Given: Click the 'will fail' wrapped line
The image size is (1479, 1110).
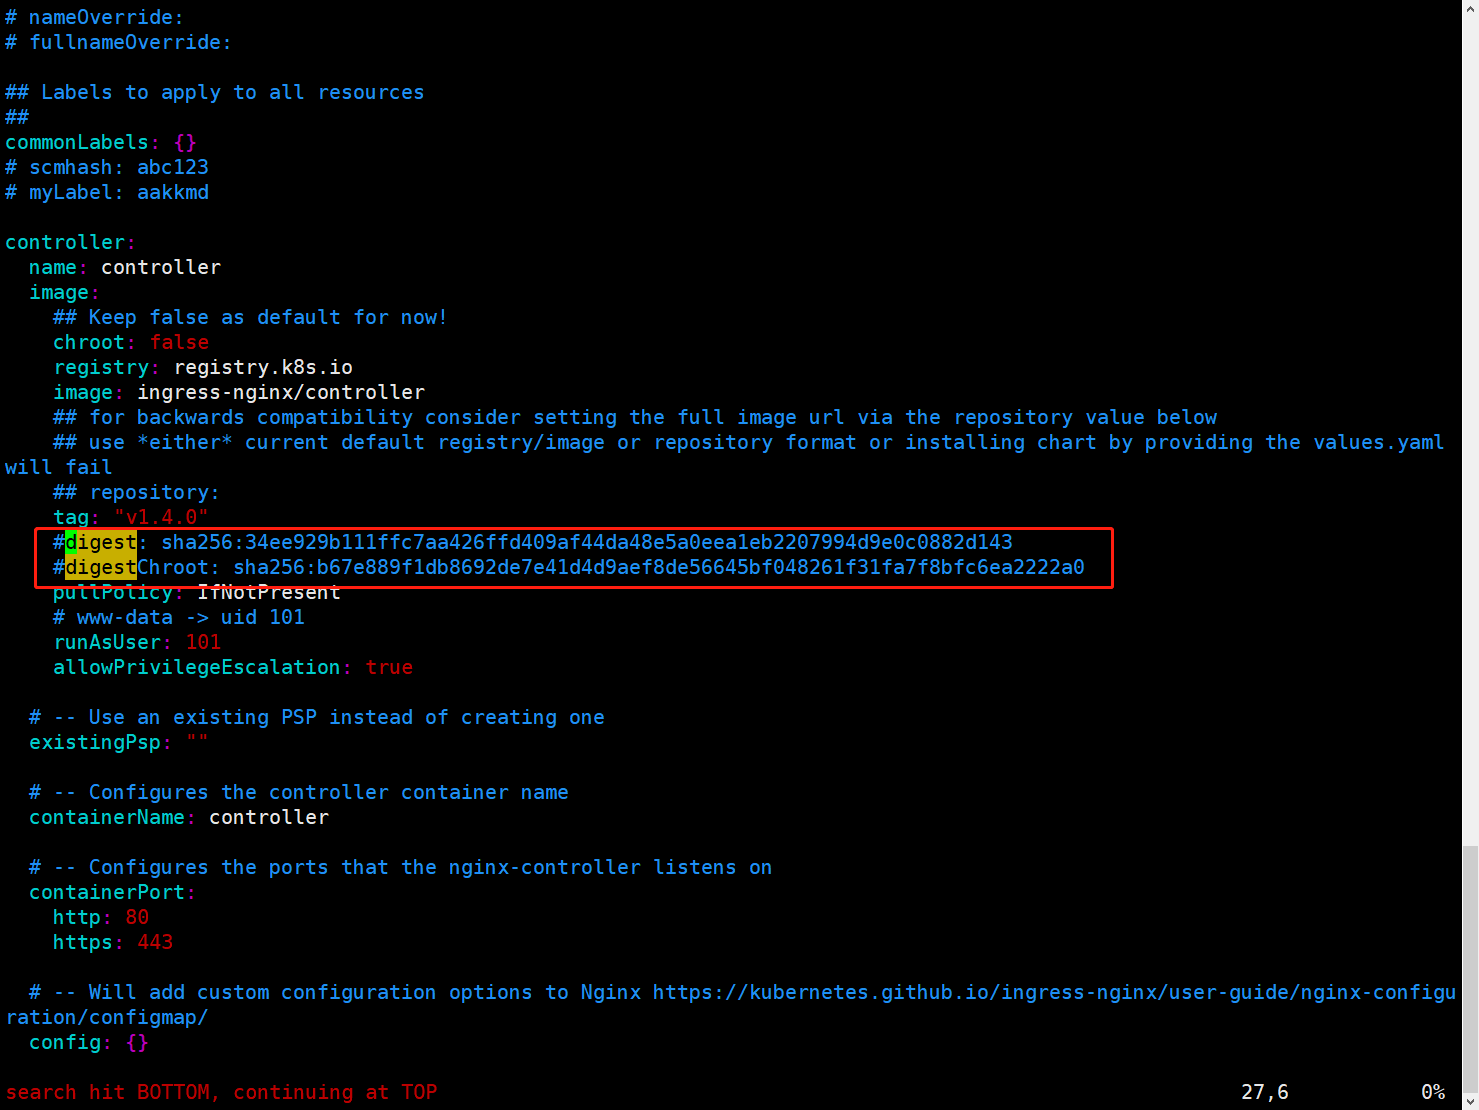Looking at the screenshot, I should pyautogui.click(x=59, y=467).
